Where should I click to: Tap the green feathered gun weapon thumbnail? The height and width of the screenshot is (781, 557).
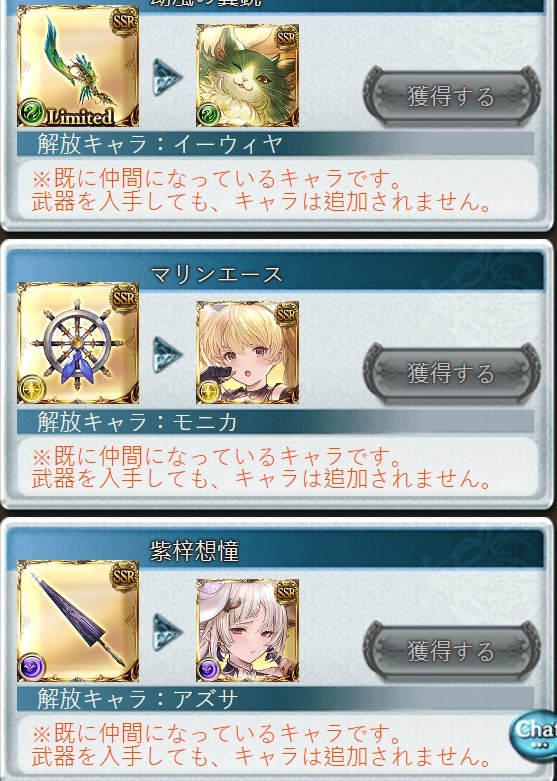tap(78, 66)
